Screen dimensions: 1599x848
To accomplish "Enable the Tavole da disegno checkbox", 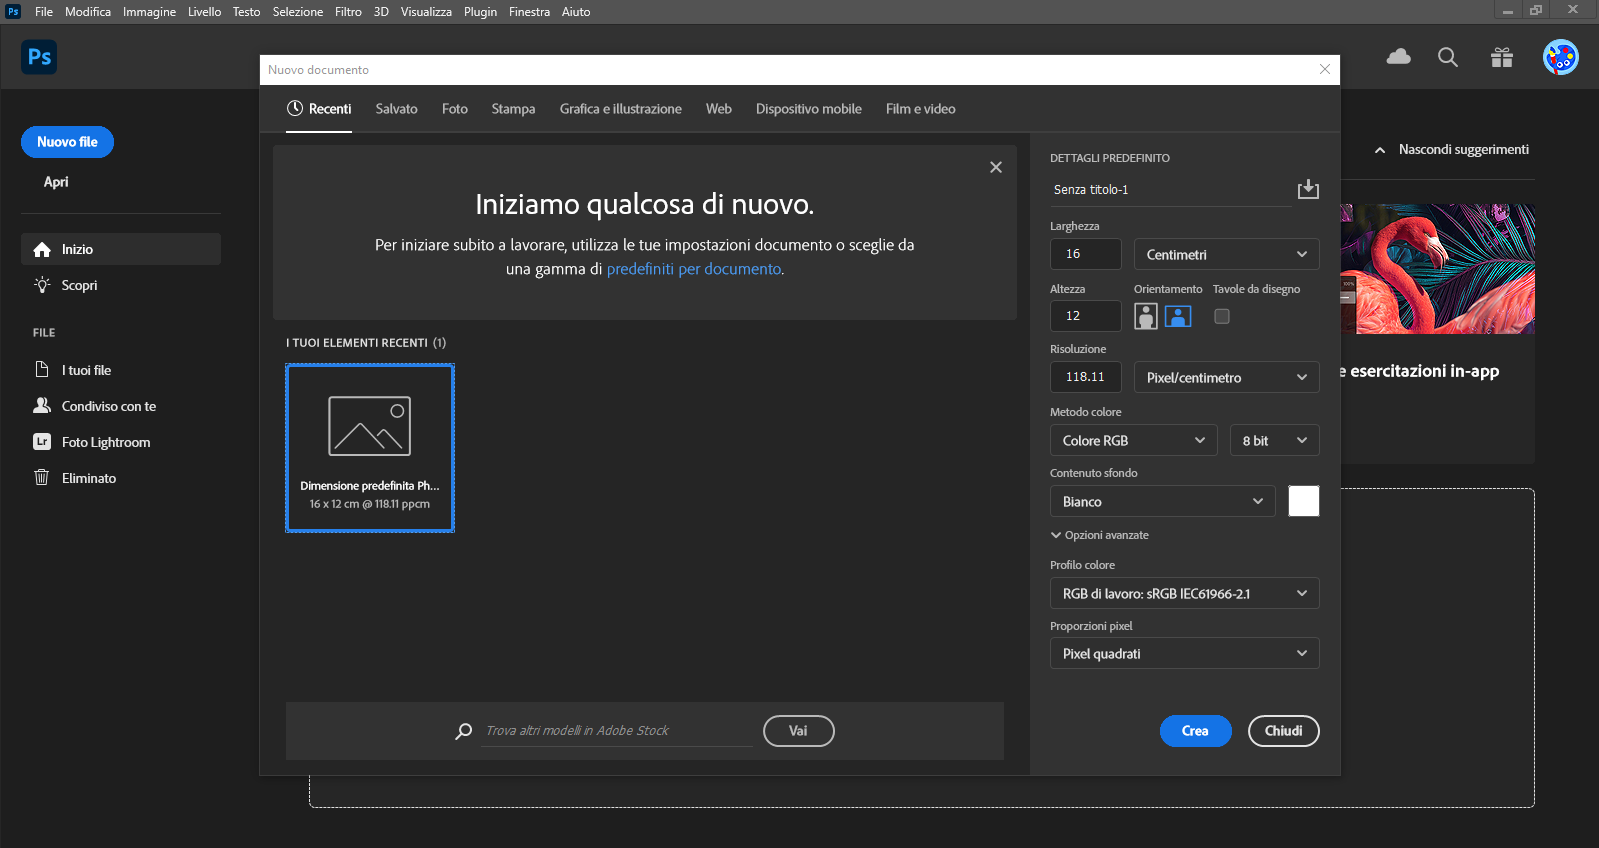I will [x=1222, y=316].
